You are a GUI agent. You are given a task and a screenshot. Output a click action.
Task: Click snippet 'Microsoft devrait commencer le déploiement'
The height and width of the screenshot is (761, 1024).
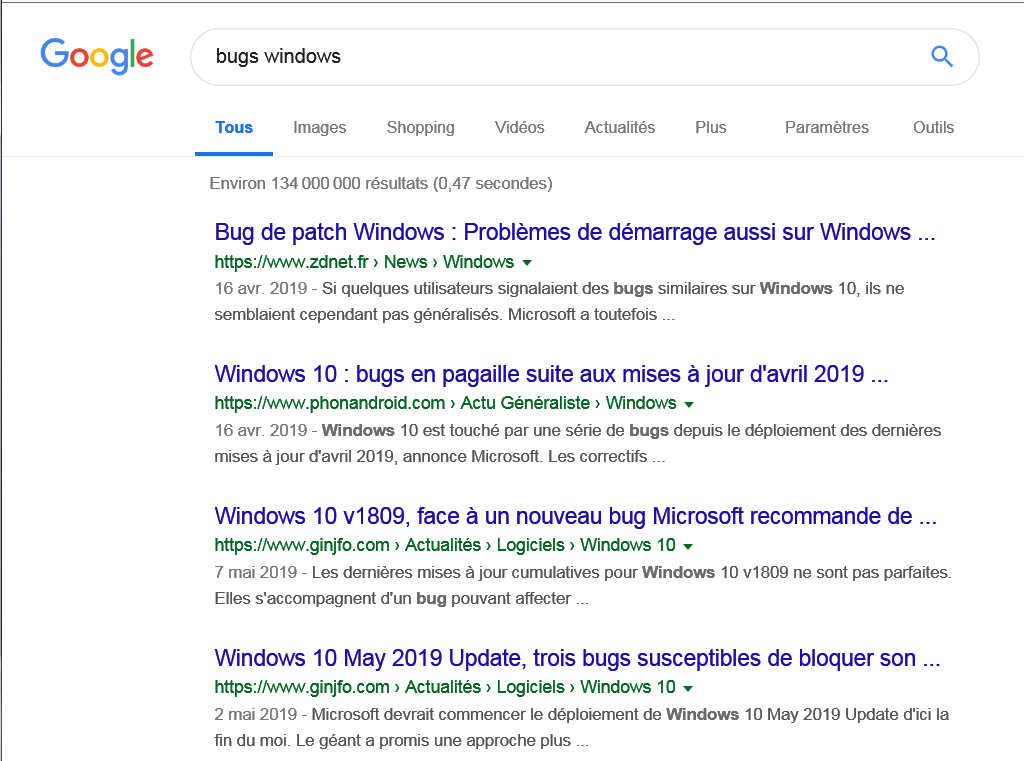(x=581, y=727)
